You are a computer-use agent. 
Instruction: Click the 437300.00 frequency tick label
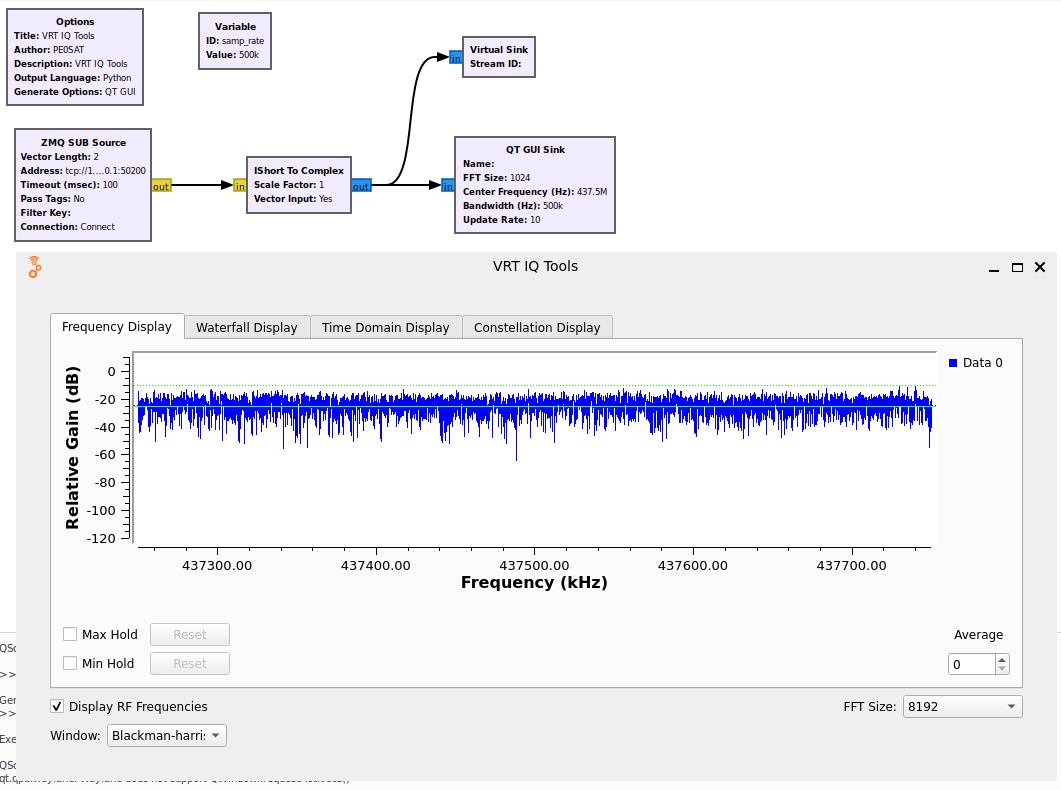217,565
